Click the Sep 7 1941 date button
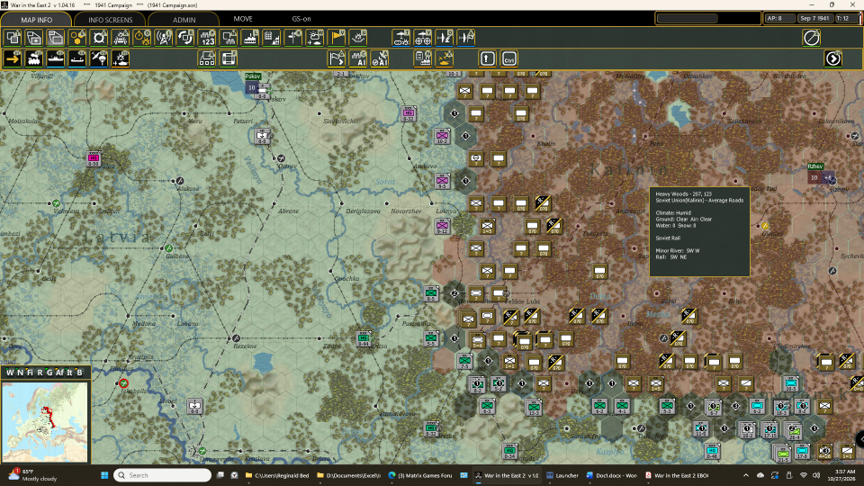 [814, 18]
